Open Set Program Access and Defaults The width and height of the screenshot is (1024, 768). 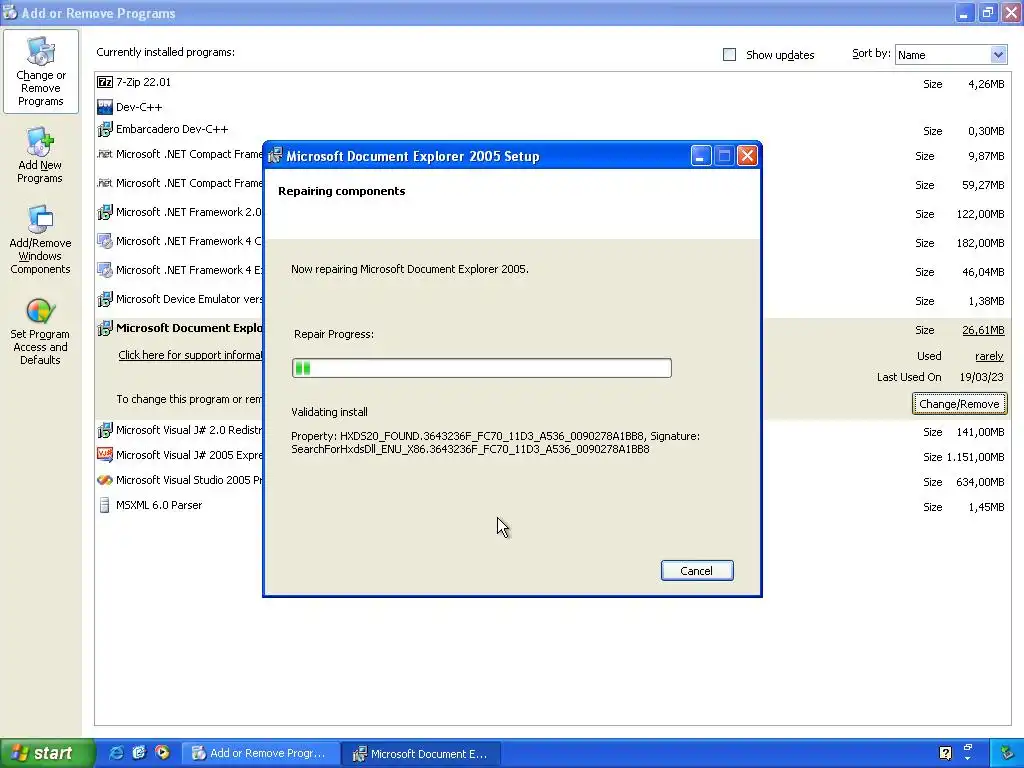tap(40, 332)
